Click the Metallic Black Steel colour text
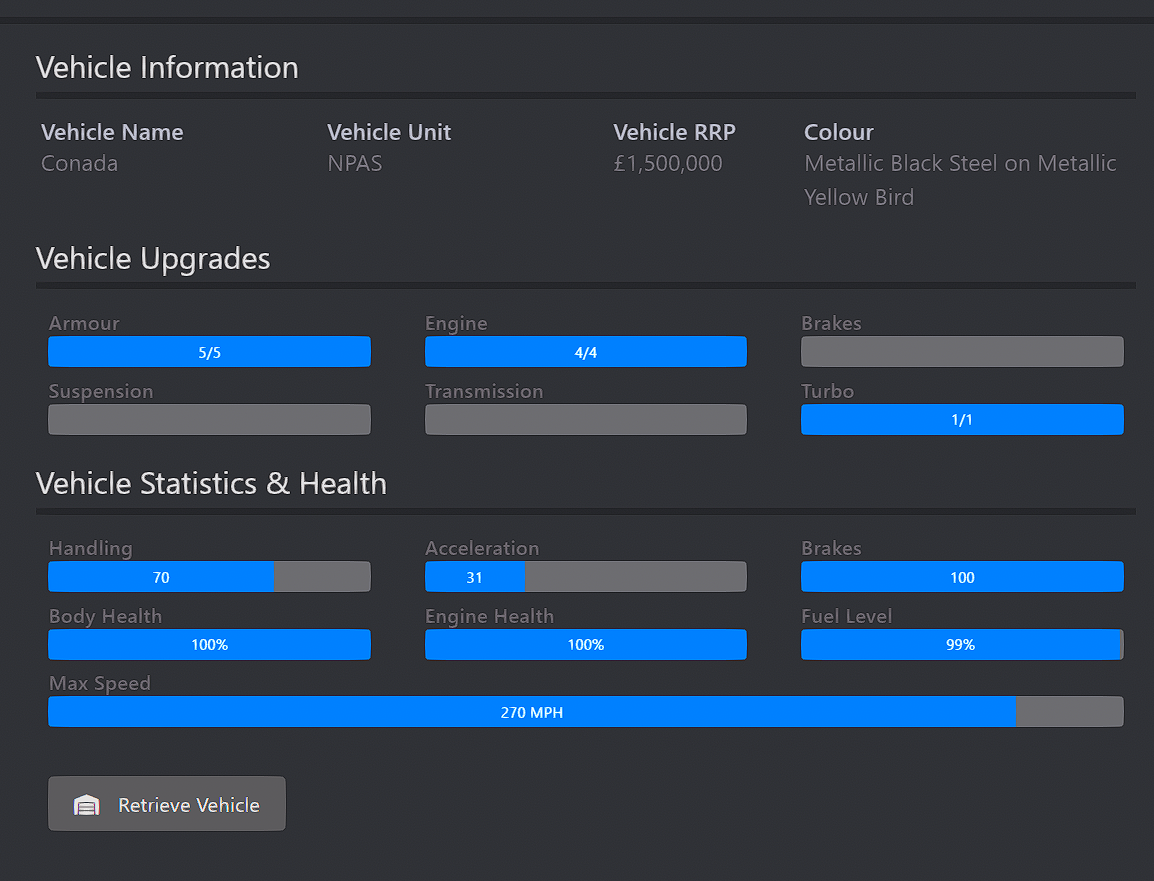Viewport: 1154px width, 881px height. pos(960,164)
